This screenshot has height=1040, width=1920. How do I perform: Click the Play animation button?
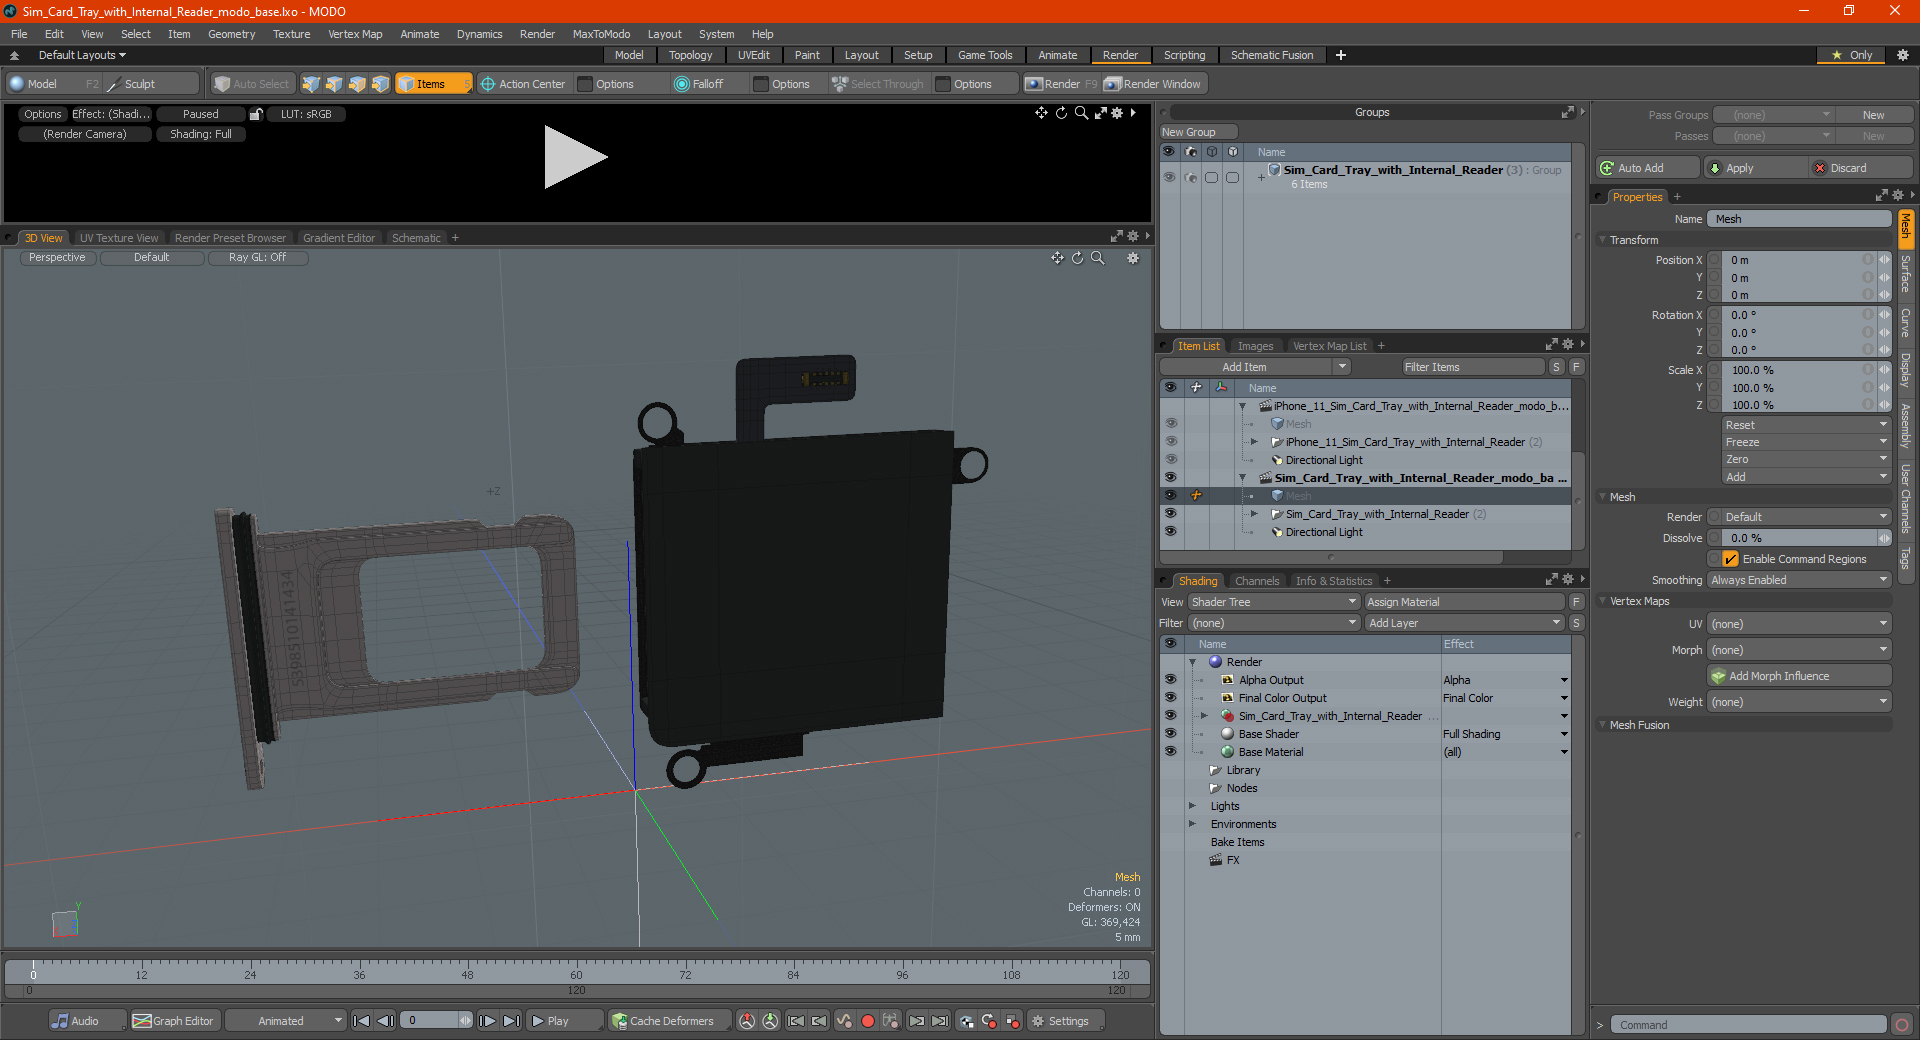[563, 1021]
